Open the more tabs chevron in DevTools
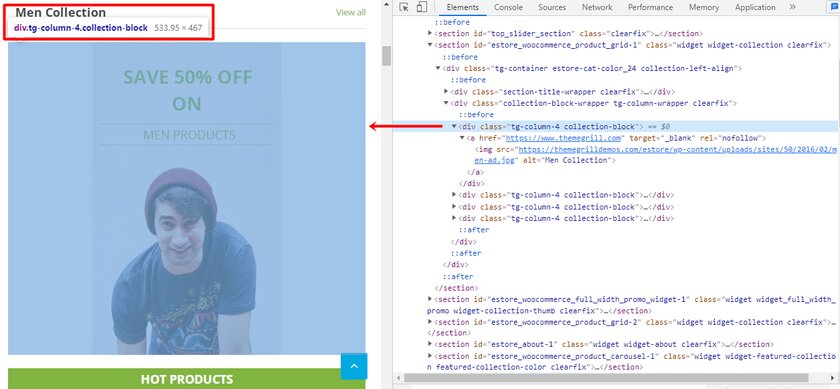This screenshot has width=840, height=389. (x=792, y=7)
